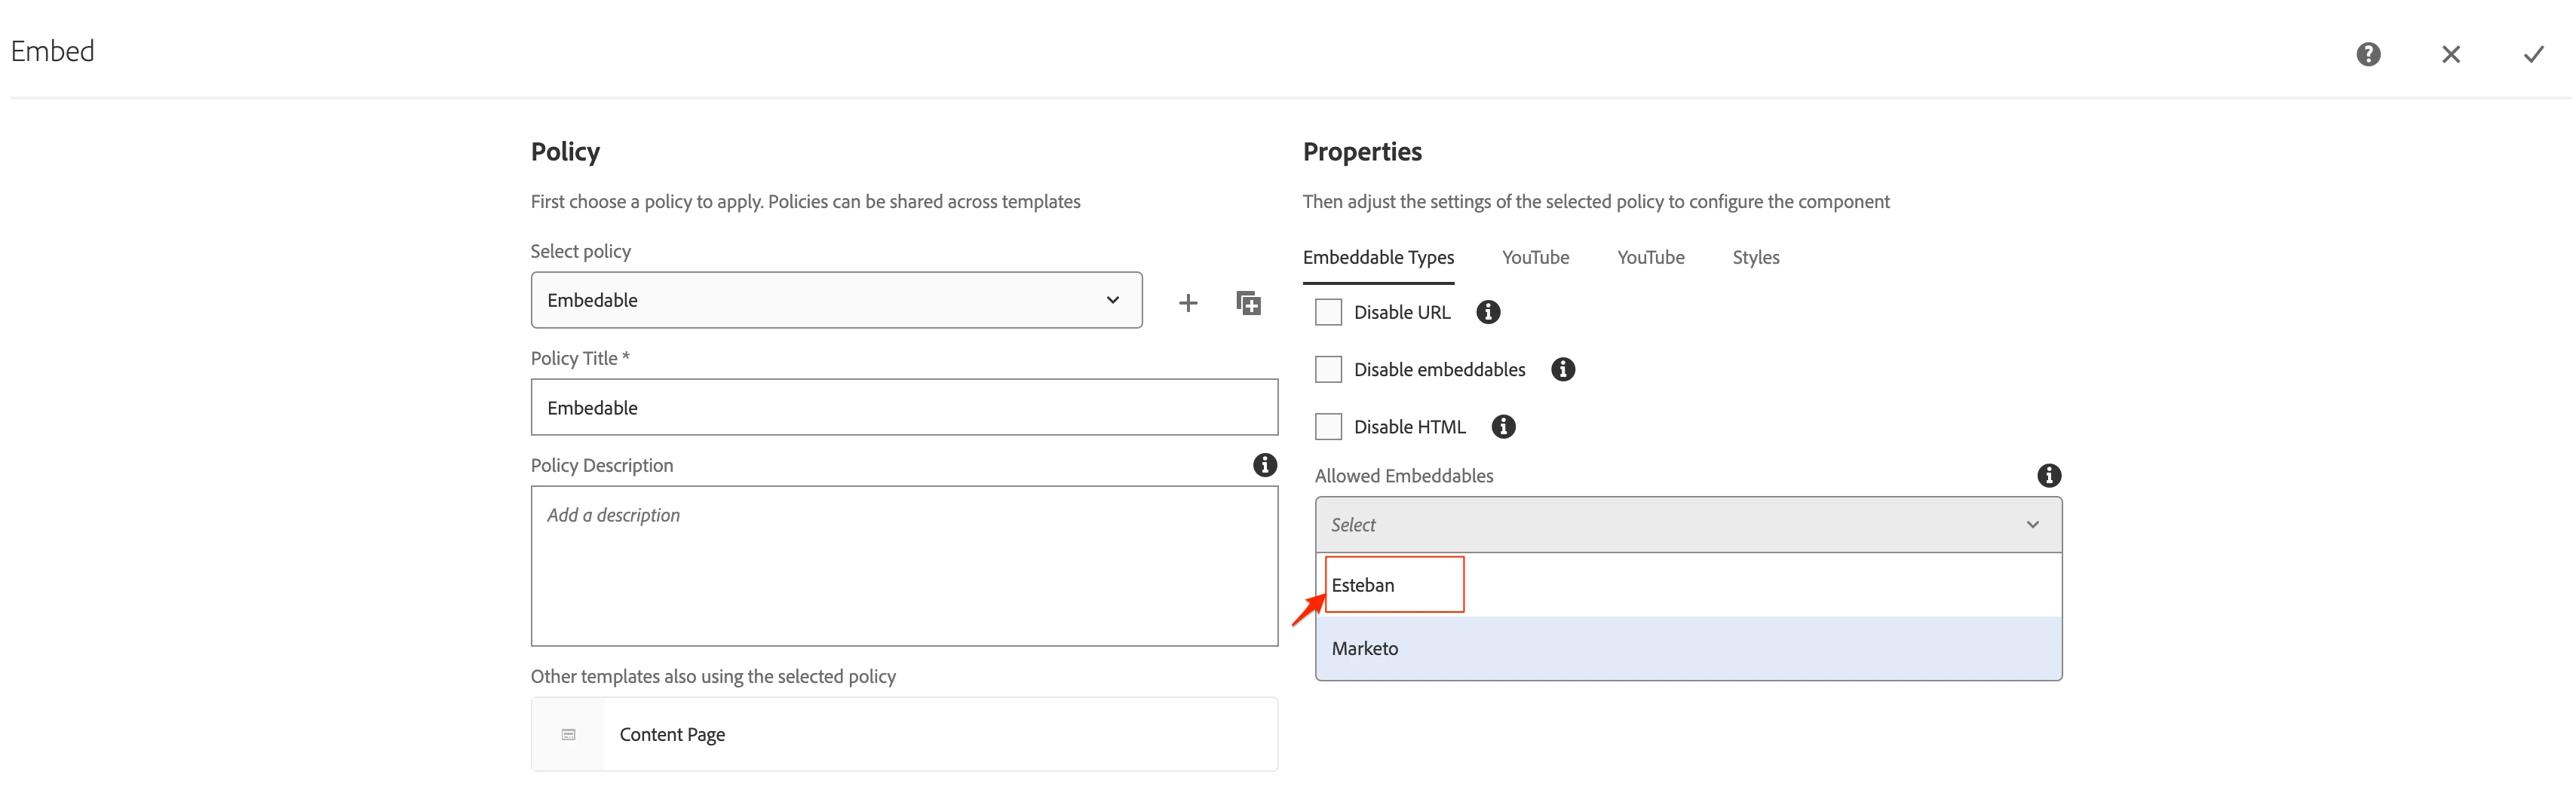2576x802 pixels.
Task: Create a new policy with the plus icon
Action: [1187, 302]
